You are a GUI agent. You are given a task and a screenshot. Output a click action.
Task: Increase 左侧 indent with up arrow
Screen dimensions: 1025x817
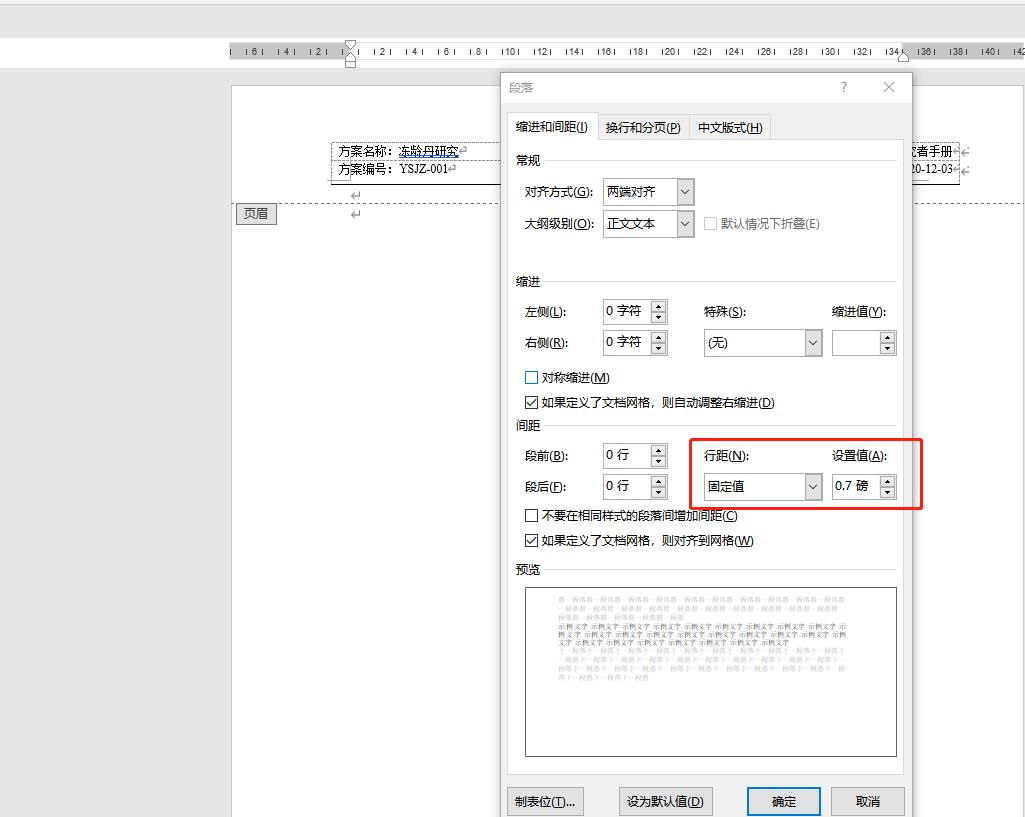point(658,306)
